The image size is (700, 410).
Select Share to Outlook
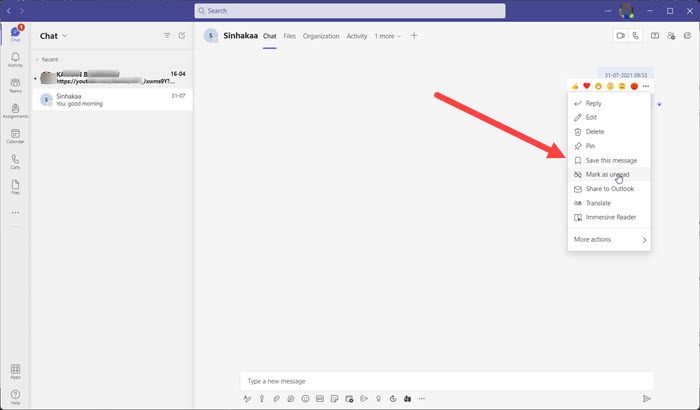(609, 189)
